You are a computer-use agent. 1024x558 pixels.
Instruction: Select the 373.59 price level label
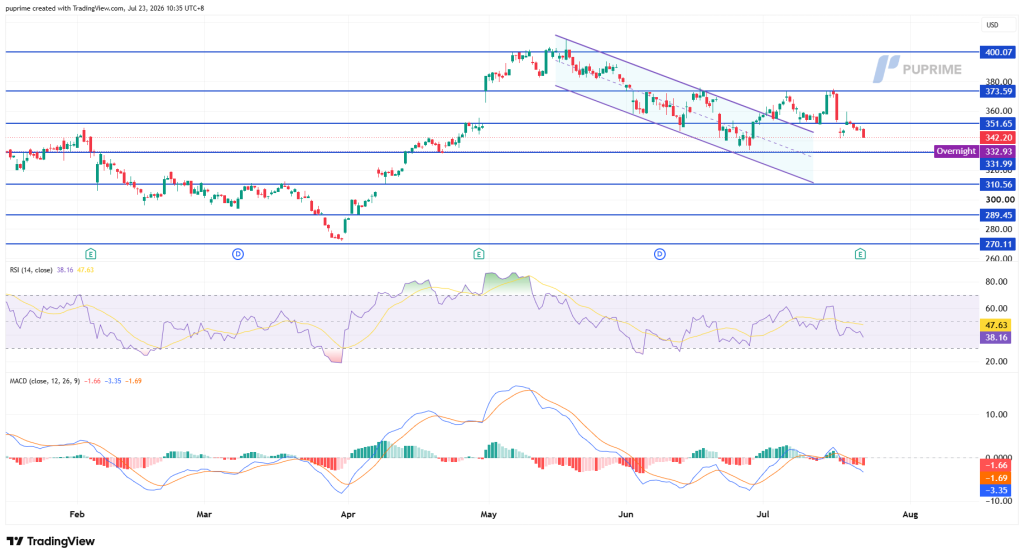pyautogui.click(x=998, y=91)
